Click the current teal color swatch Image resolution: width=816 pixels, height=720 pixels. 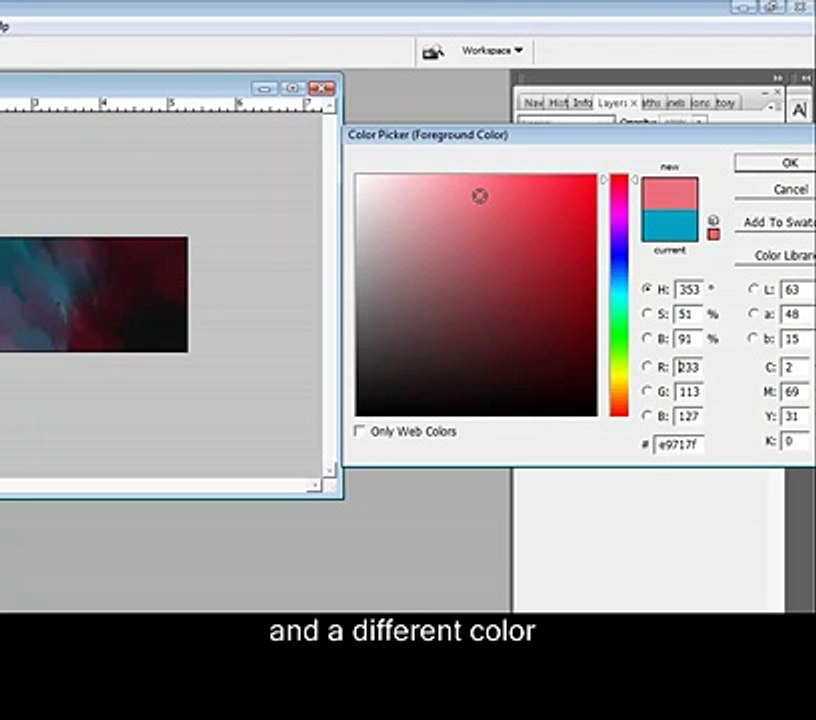[669, 225]
